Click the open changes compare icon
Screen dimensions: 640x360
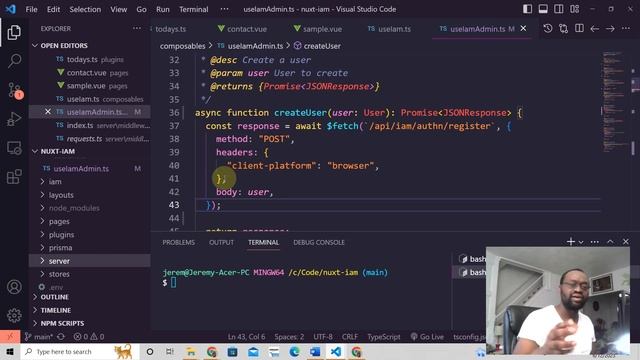click(x=564, y=29)
